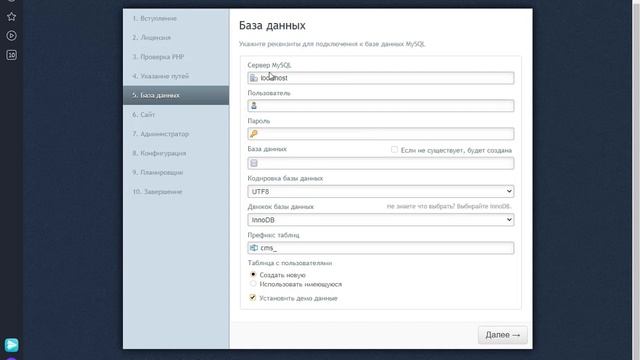Image resolution: width=640 pixels, height=360 pixels.
Task: Click the 'База данных' page heading
Action: pyautogui.click(x=272, y=25)
